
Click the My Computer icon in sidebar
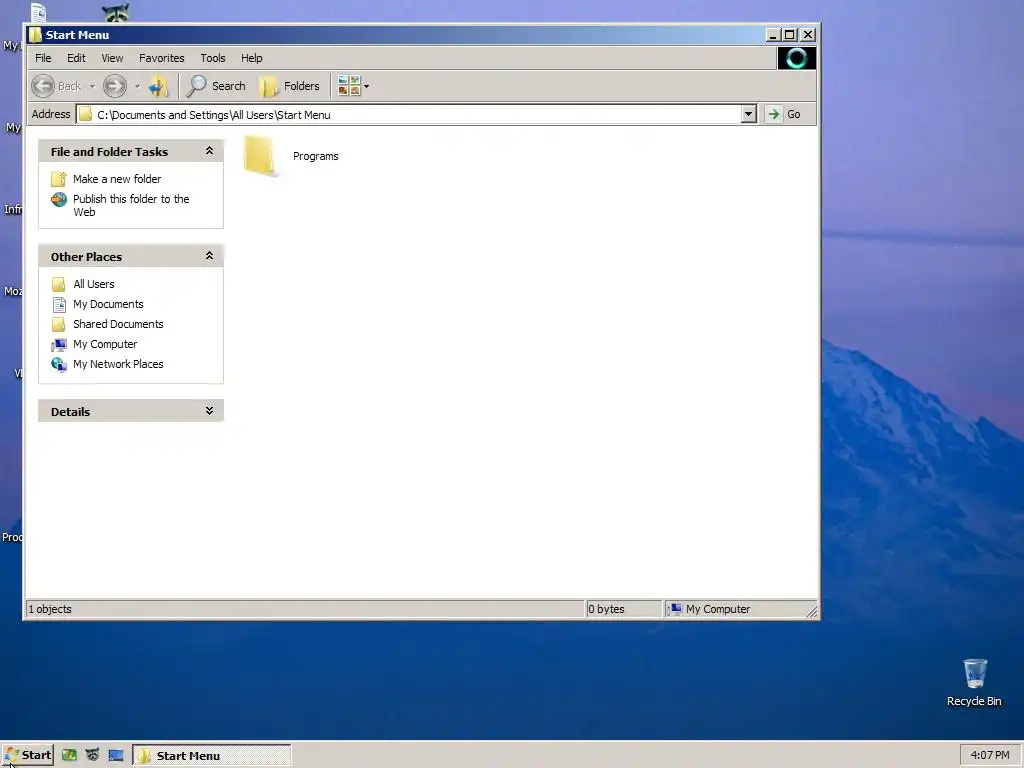pos(59,344)
